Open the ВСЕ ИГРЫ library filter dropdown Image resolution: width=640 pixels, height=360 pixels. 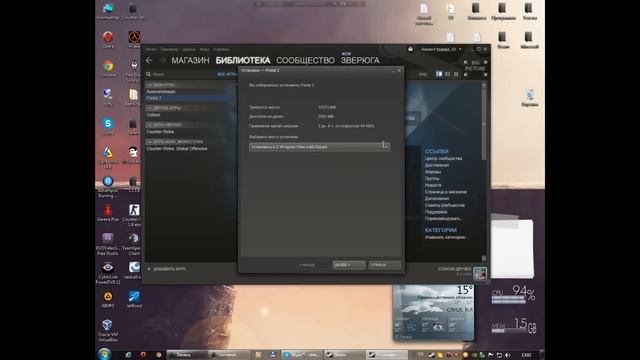click(227, 74)
